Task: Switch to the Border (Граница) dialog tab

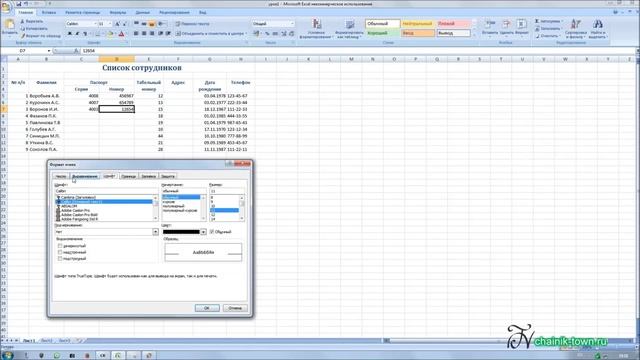Action: (129, 176)
